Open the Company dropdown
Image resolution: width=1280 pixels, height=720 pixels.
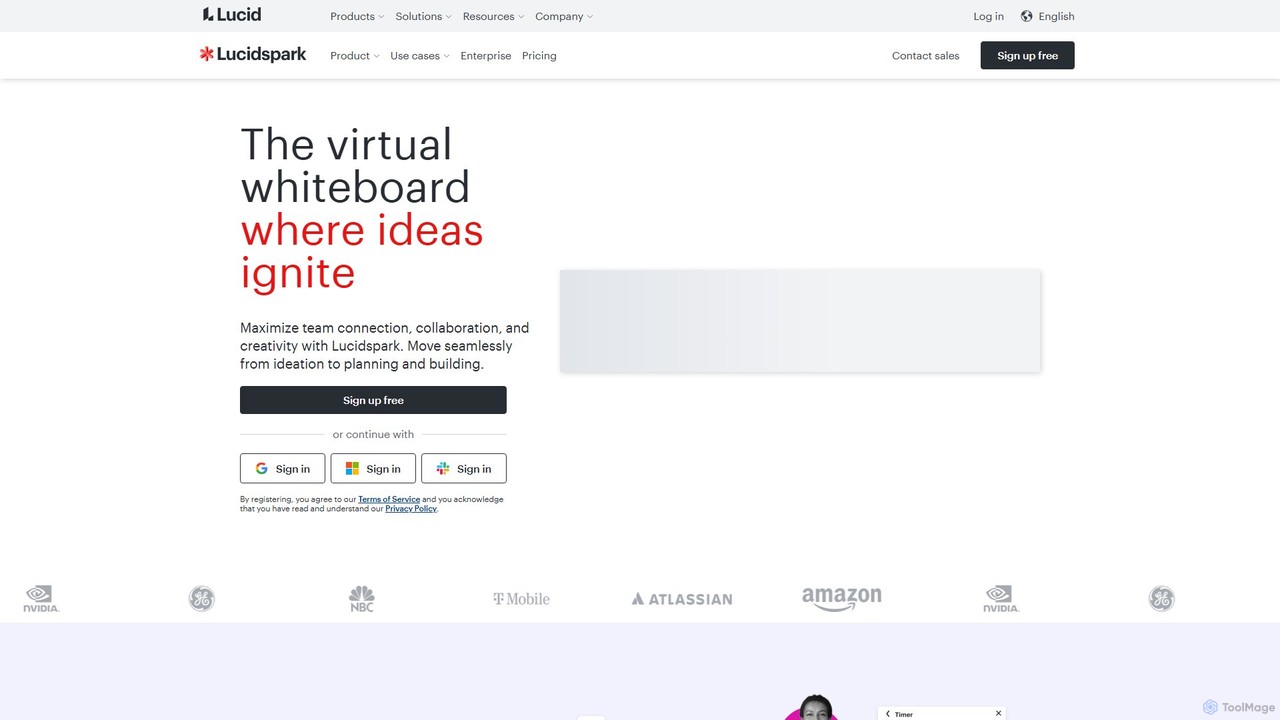point(564,16)
